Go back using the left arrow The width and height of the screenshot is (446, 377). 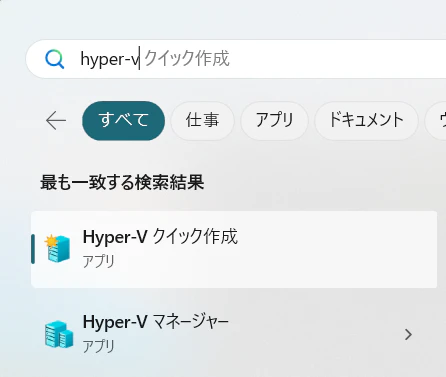click(x=56, y=120)
